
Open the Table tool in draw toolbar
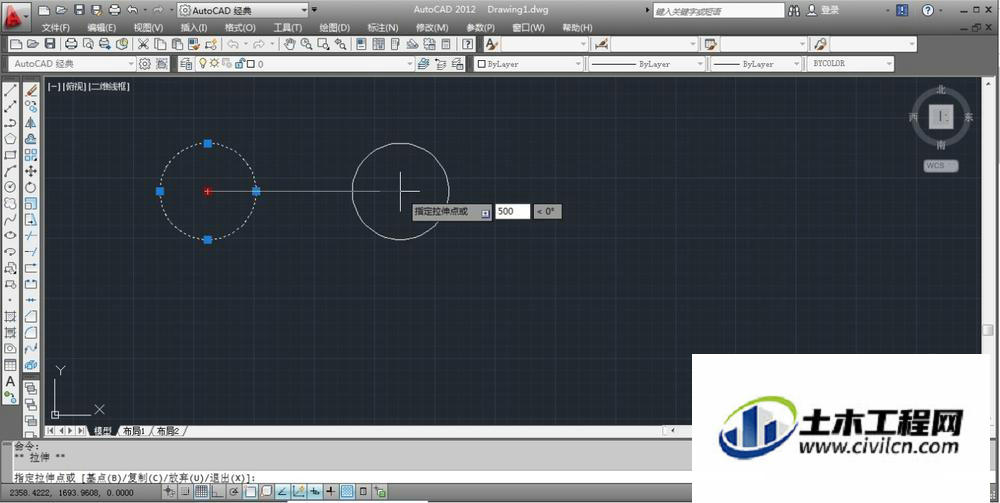[x=10, y=365]
